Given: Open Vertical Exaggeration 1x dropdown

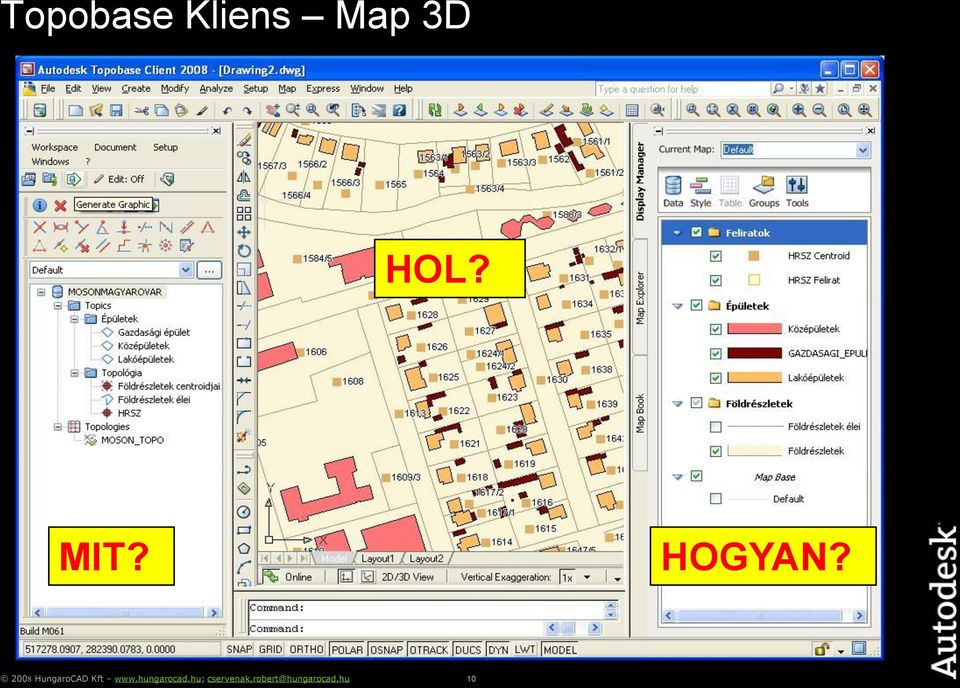Looking at the screenshot, I should pyautogui.click(x=587, y=577).
